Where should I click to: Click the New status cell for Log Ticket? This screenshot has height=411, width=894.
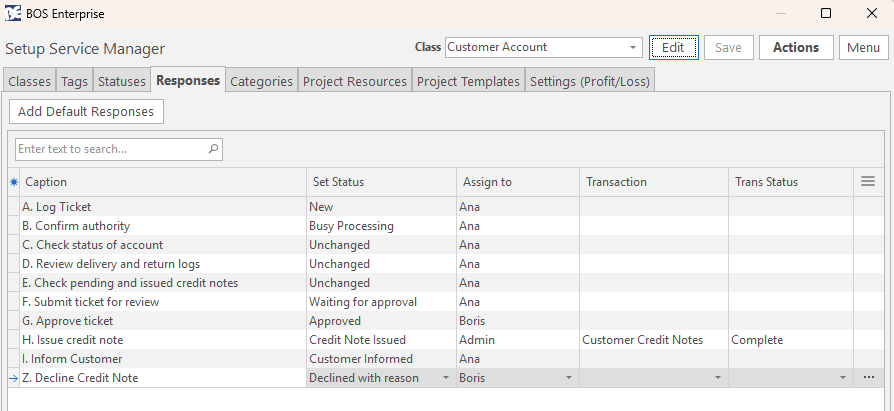(x=381, y=207)
